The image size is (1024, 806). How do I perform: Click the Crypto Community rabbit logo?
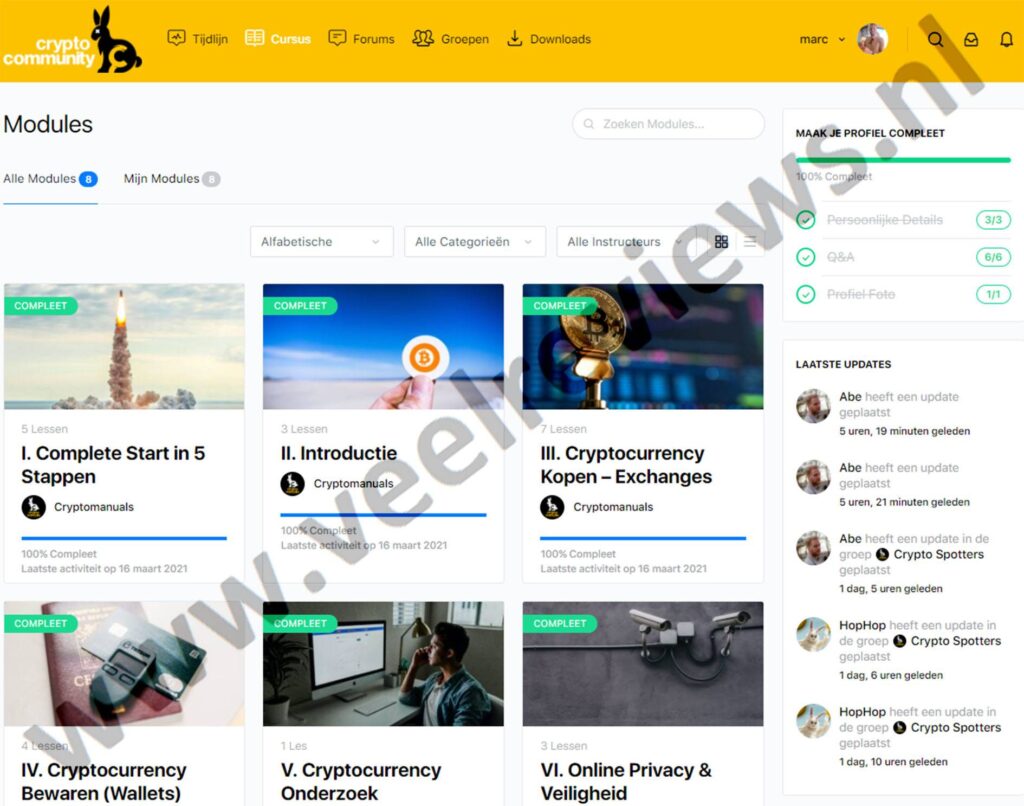tap(72, 42)
